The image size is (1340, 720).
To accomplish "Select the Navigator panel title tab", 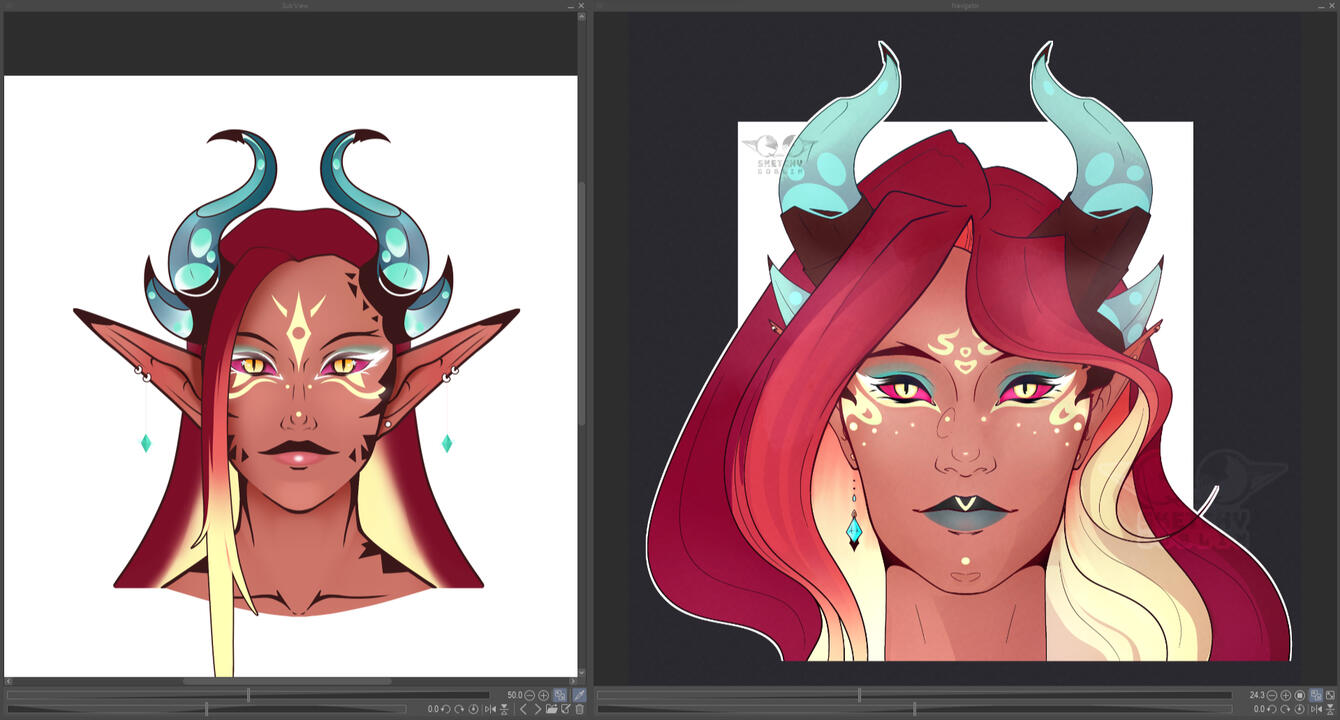I will click(x=964, y=6).
